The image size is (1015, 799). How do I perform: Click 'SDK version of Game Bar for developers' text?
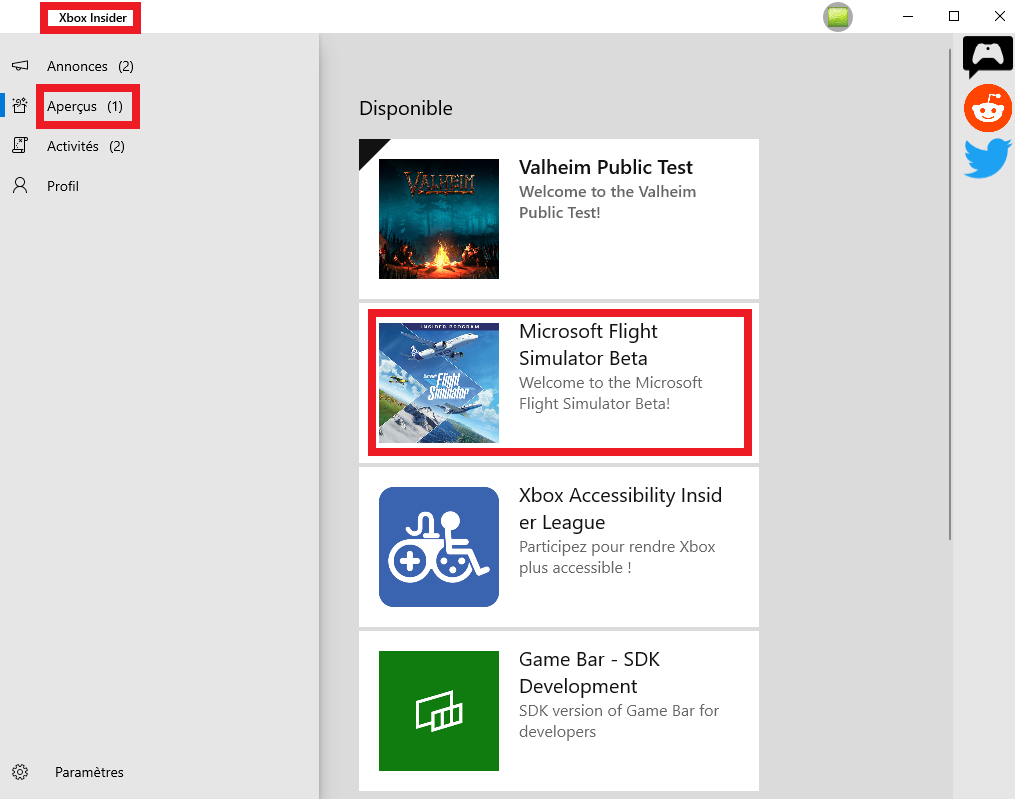(619, 721)
